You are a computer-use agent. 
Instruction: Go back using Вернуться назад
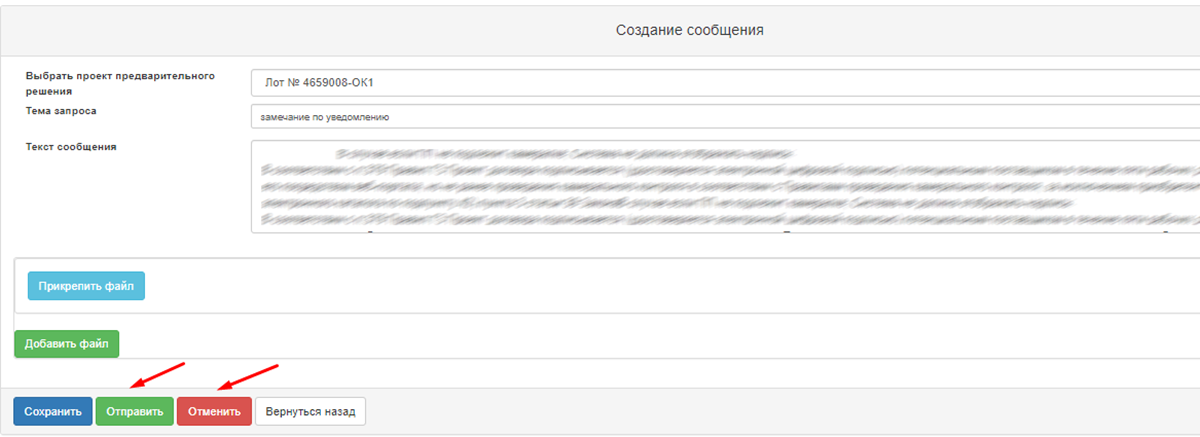310,411
